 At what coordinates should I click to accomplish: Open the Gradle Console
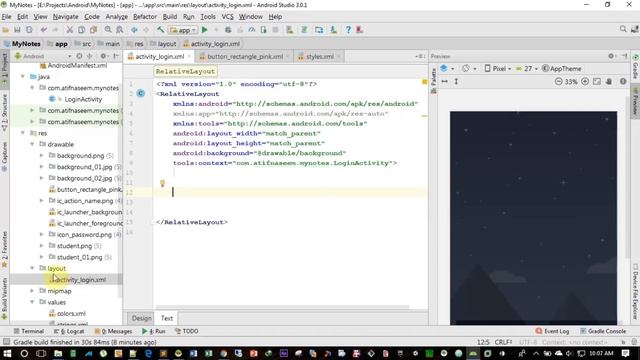tap(603, 331)
